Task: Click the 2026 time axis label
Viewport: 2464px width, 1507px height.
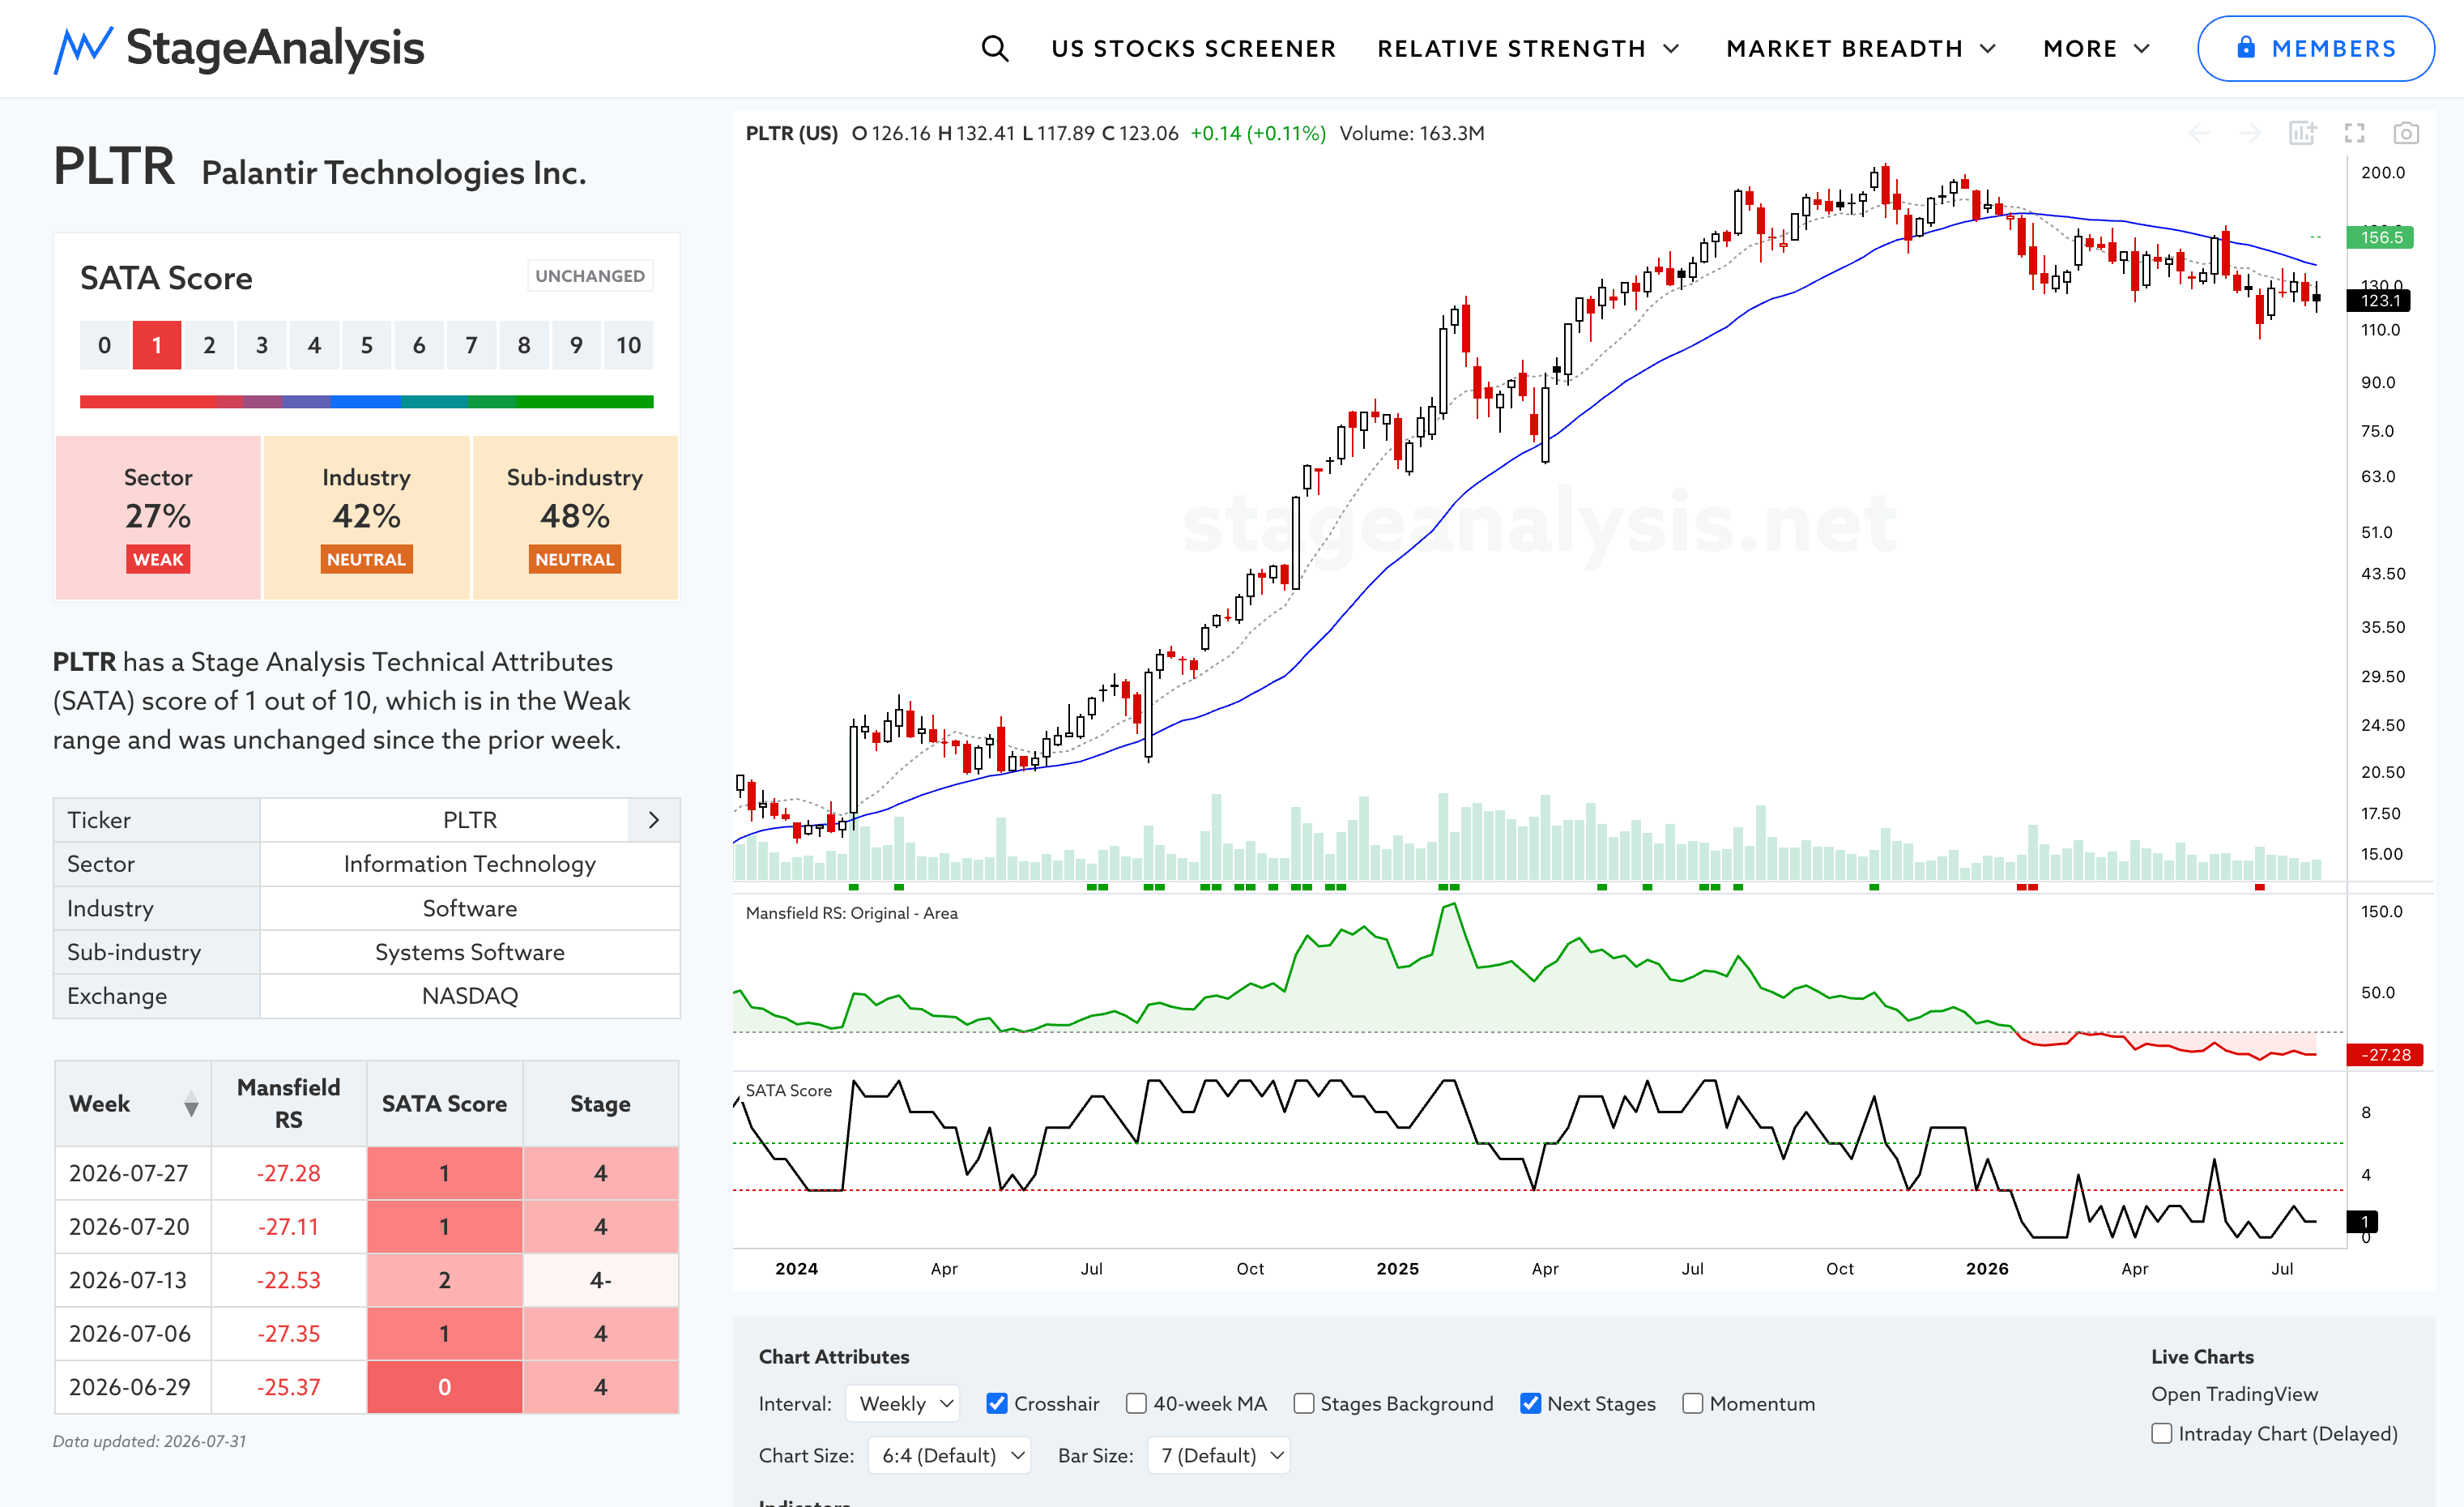Action: 1987,1268
